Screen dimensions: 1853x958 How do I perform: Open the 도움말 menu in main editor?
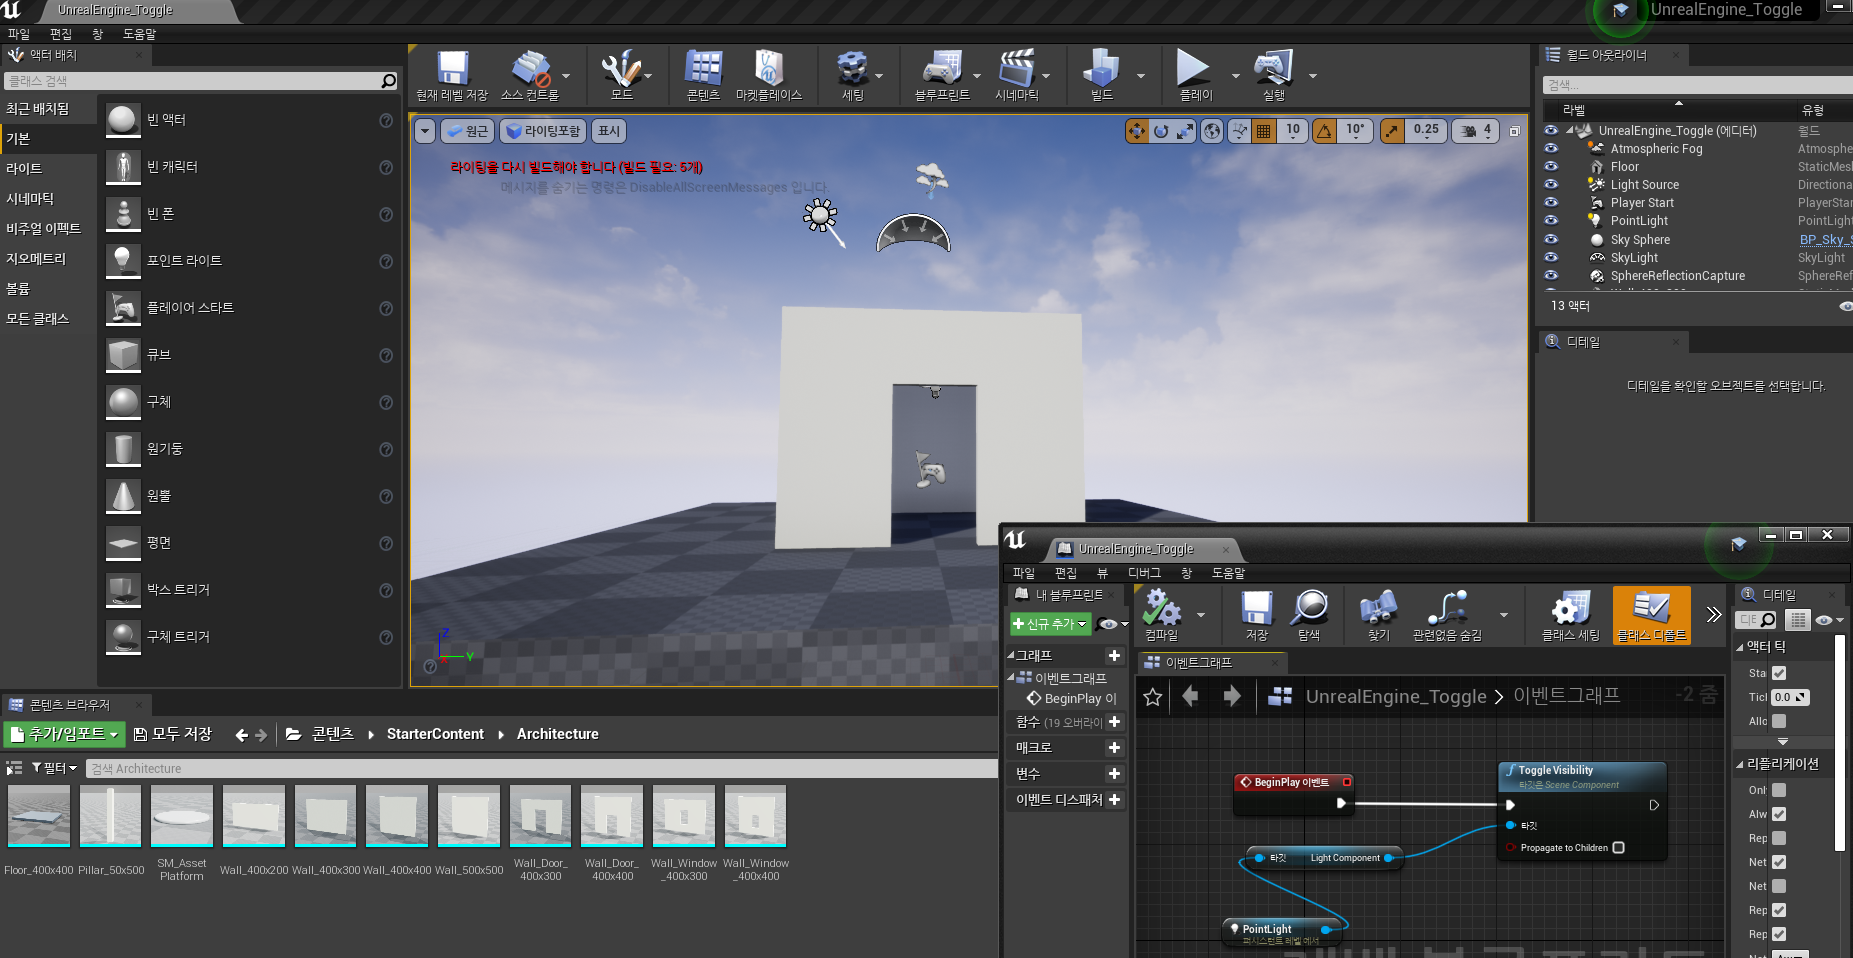139,34
